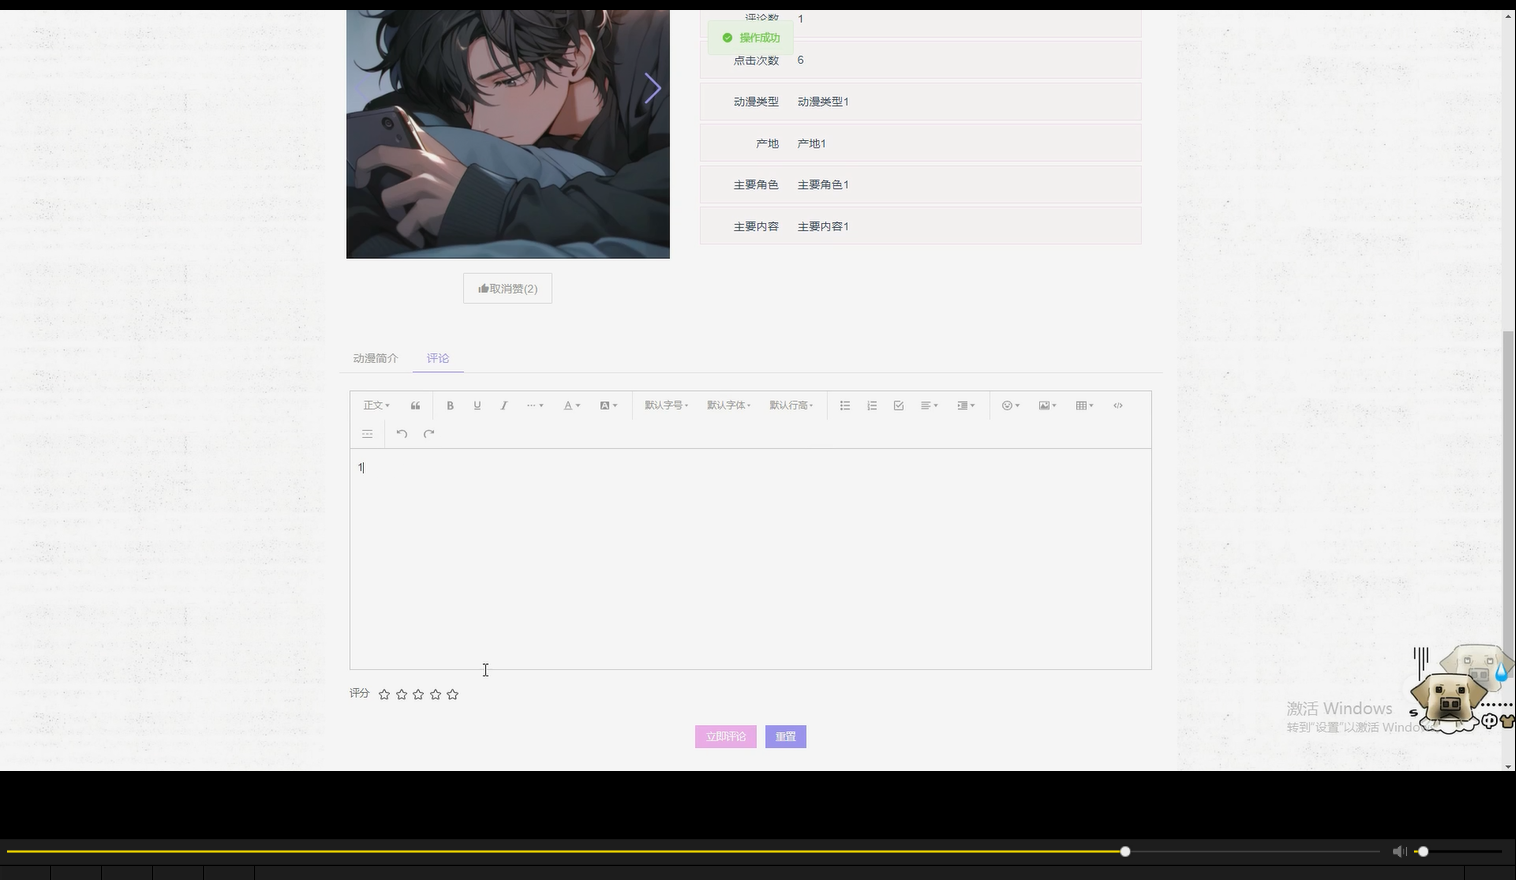This screenshot has height=880, width=1516.
Task: Undo the last edit in the editor
Action: coord(401,433)
